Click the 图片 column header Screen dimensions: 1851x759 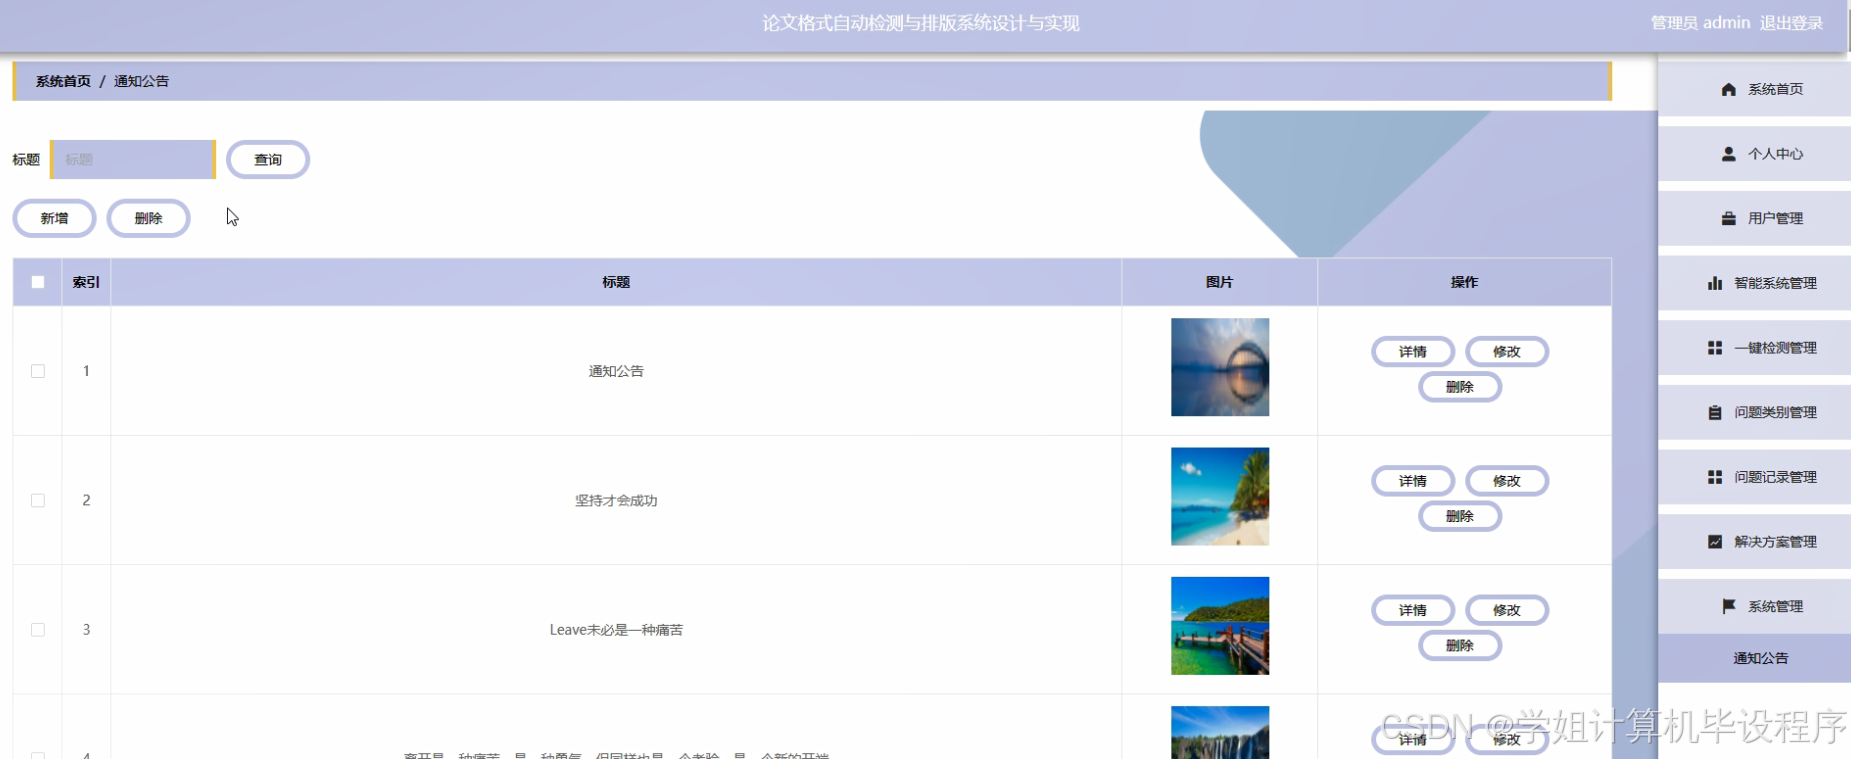pyautogui.click(x=1219, y=282)
